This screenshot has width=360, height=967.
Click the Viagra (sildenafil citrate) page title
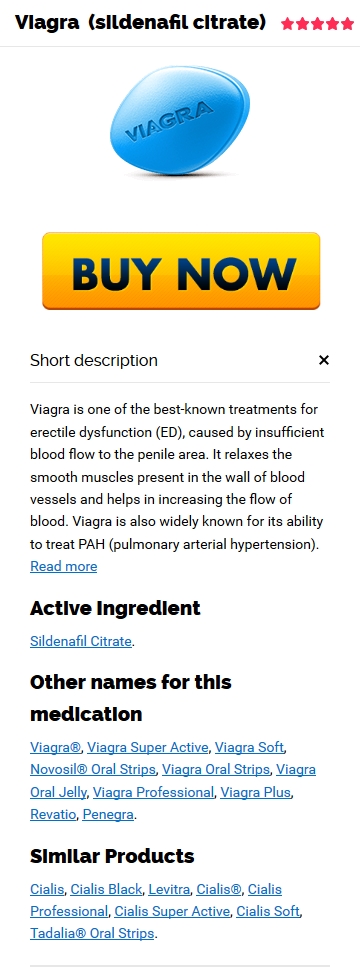tap(141, 23)
